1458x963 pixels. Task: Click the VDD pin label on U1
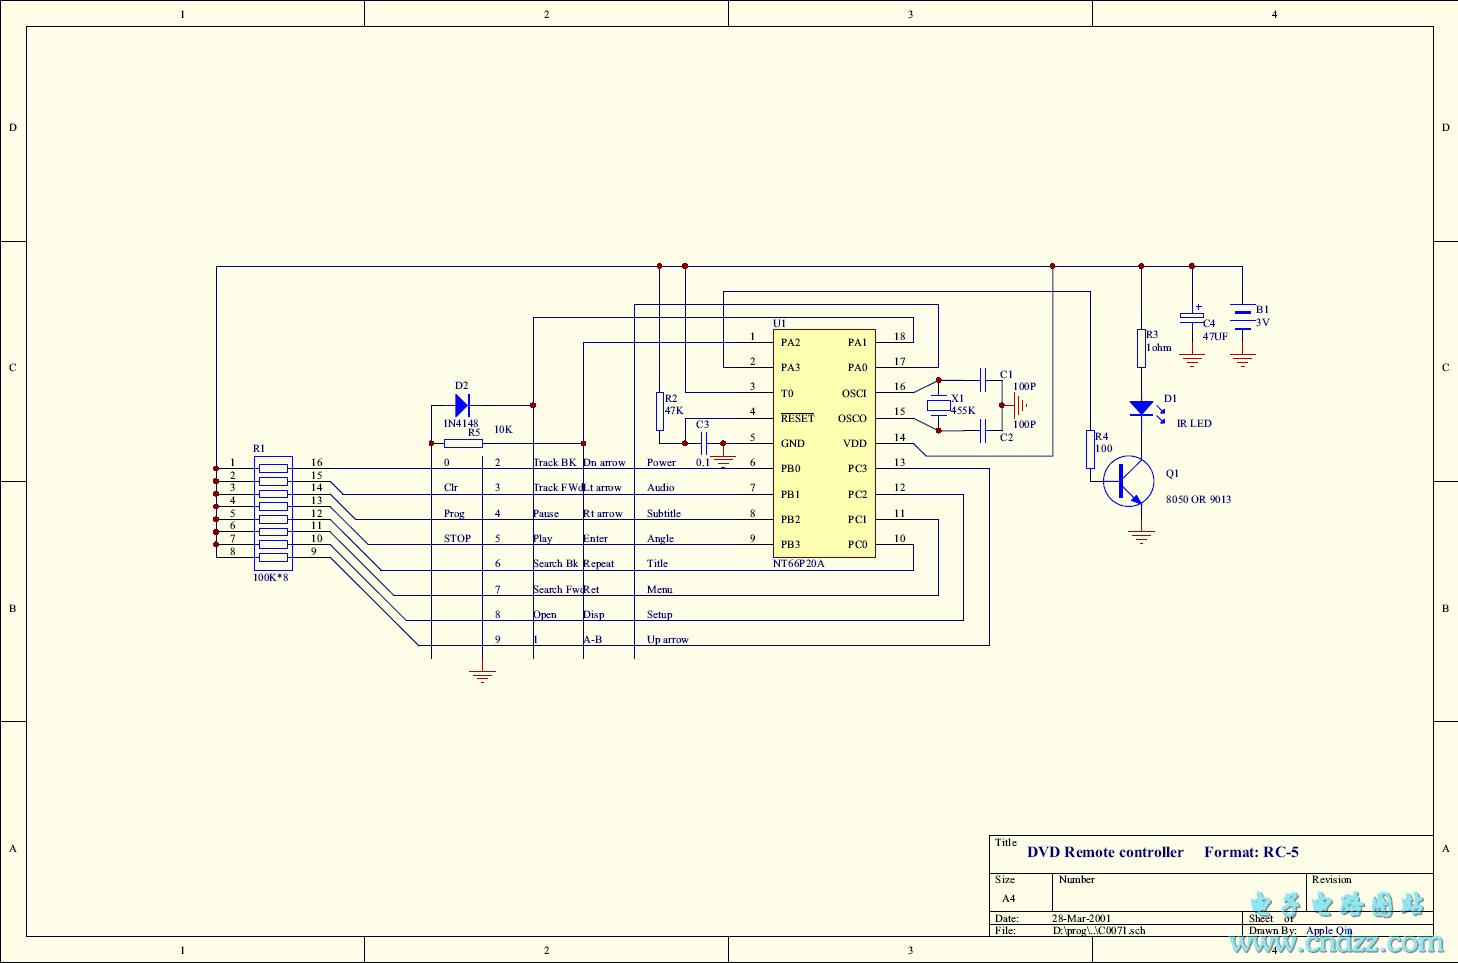(855, 443)
